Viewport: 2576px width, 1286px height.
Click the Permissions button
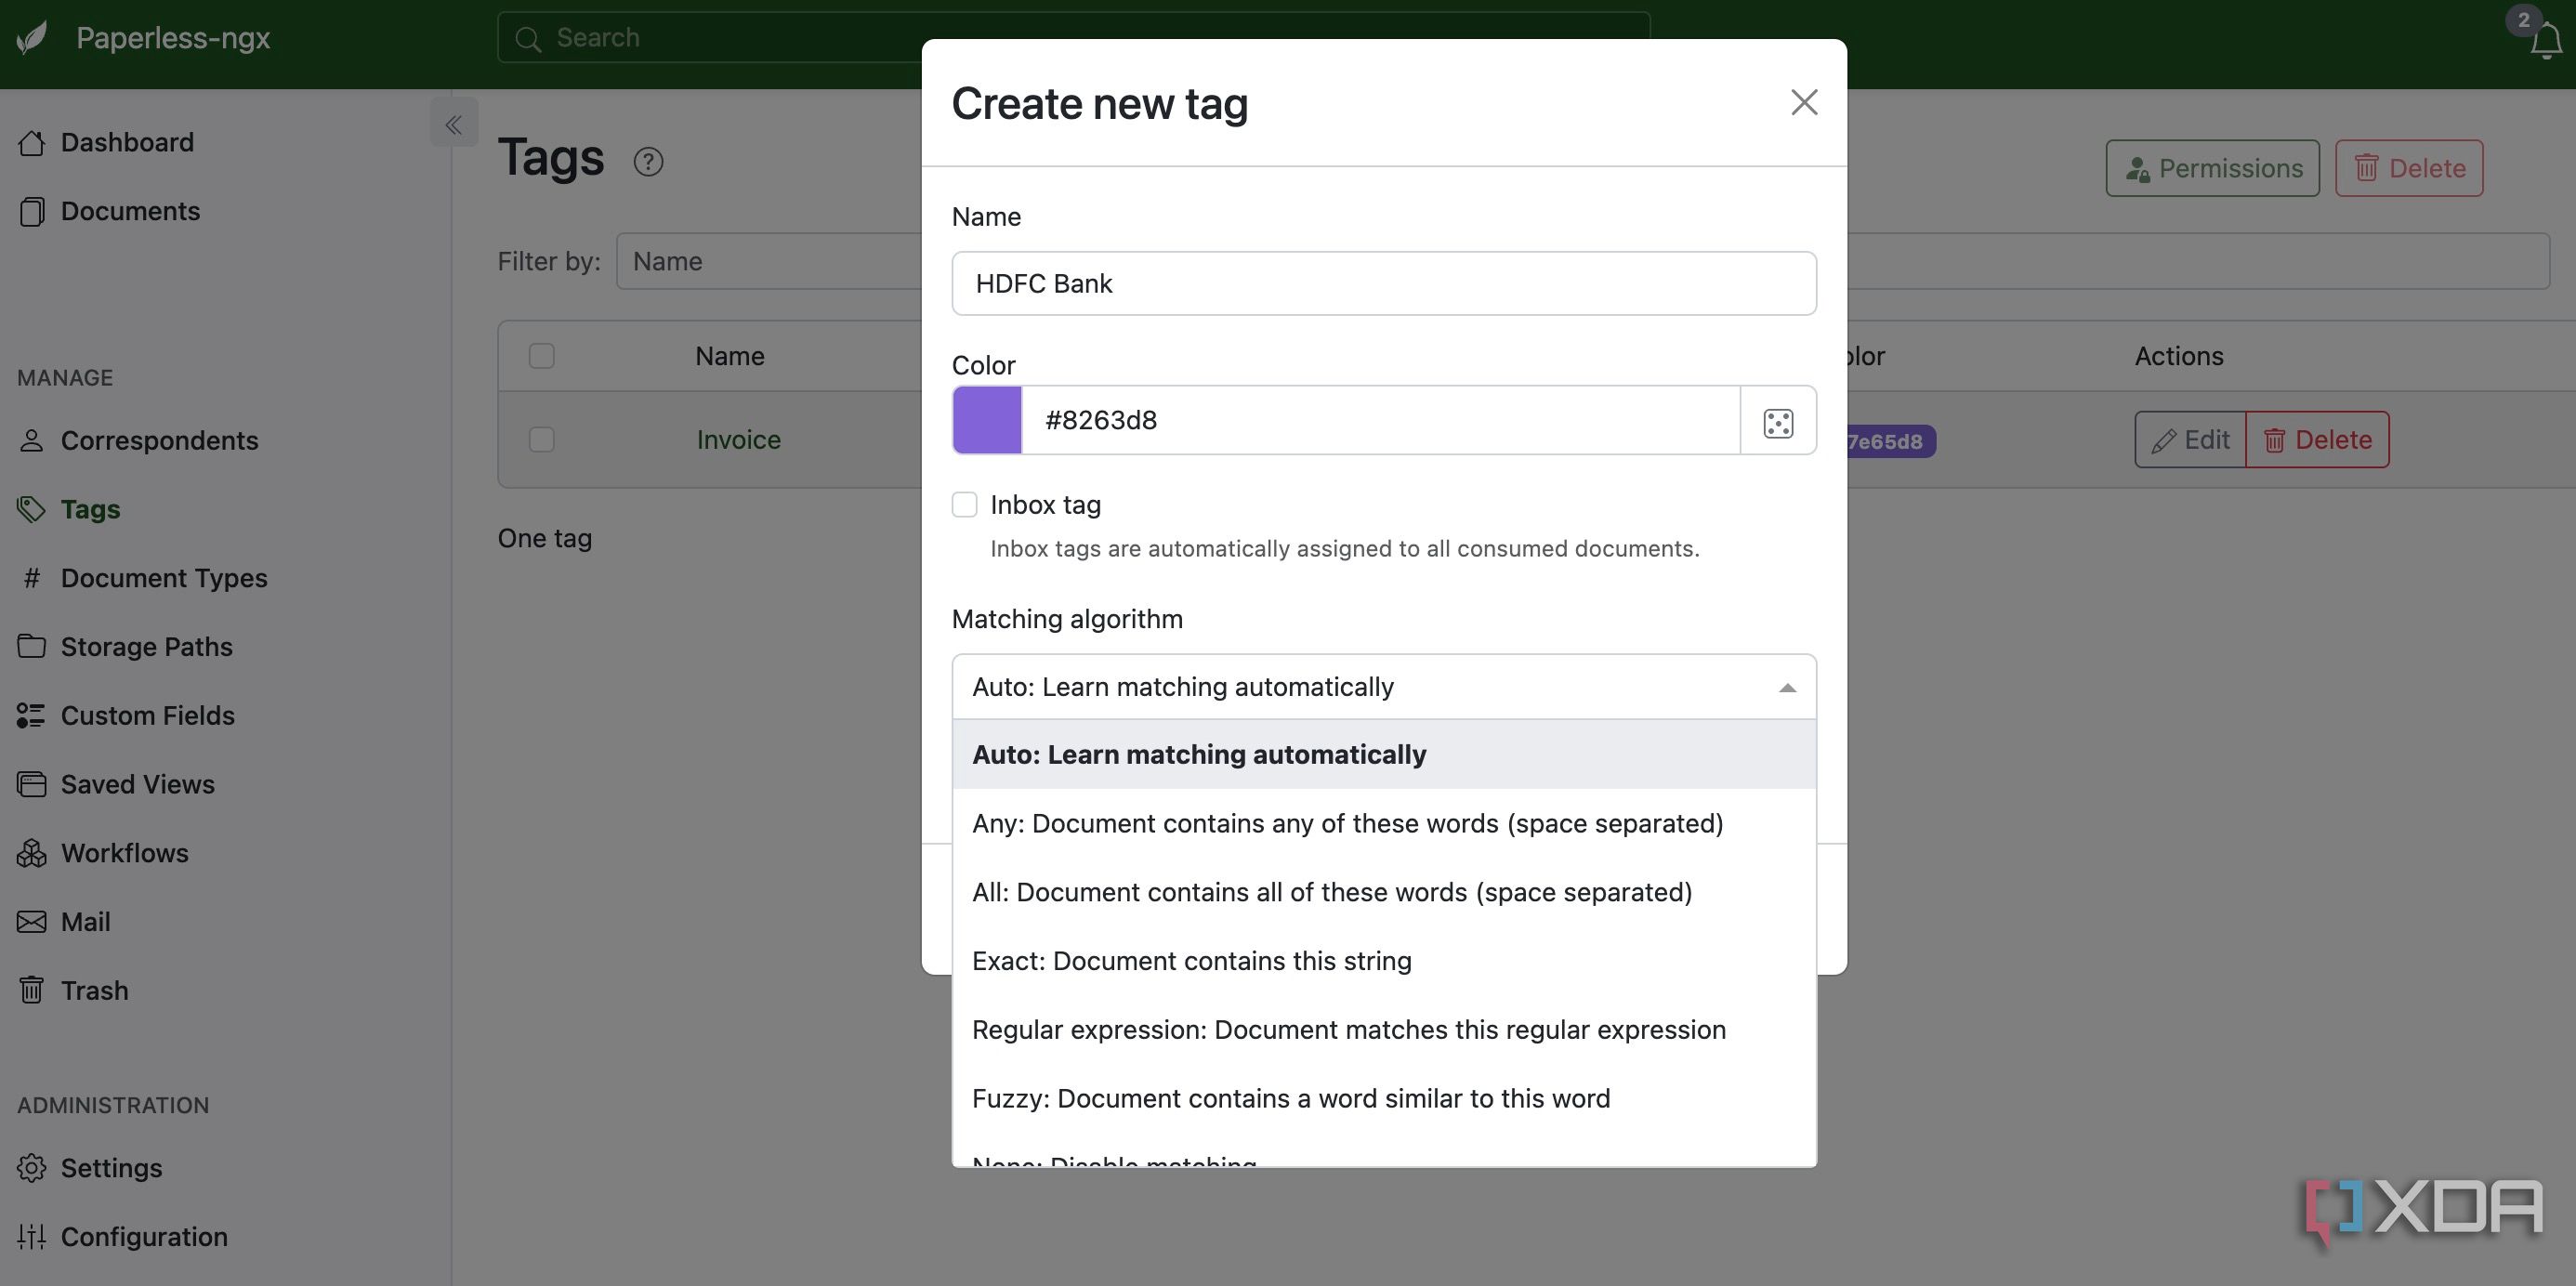pos(2211,168)
